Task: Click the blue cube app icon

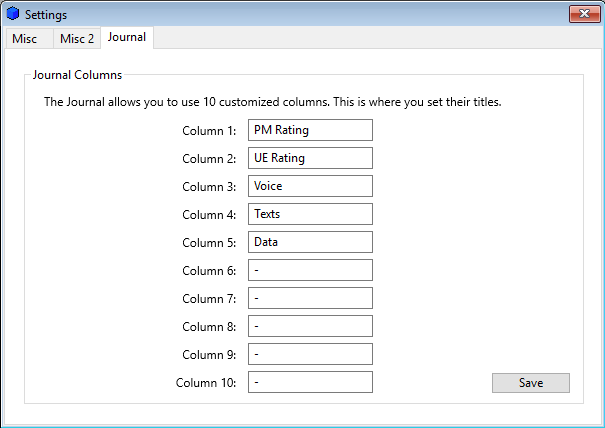Action: (13, 14)
